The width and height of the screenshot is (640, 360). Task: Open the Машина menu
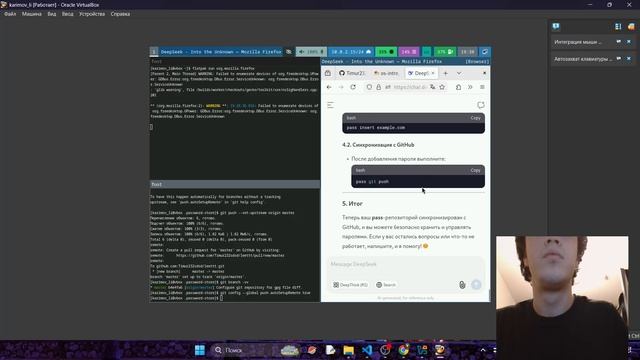(x=32, y=14)
